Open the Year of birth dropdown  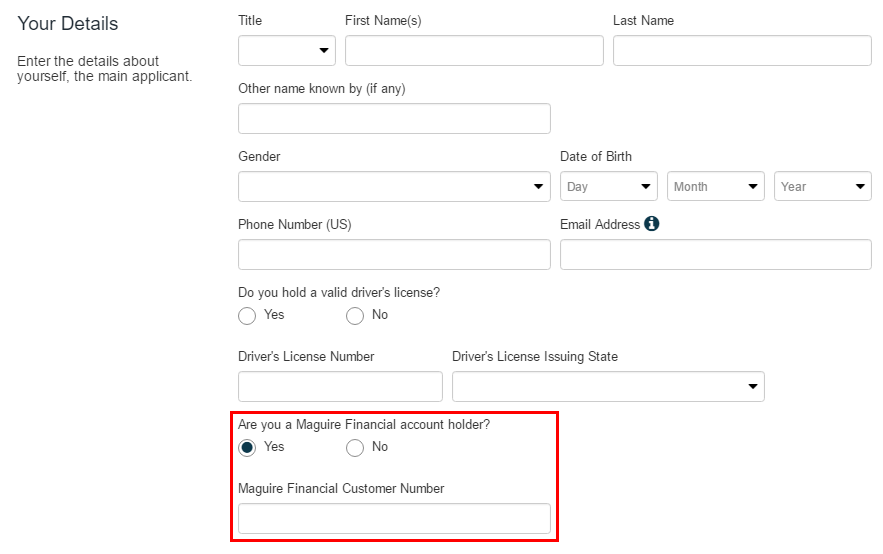tap(822, 186)
